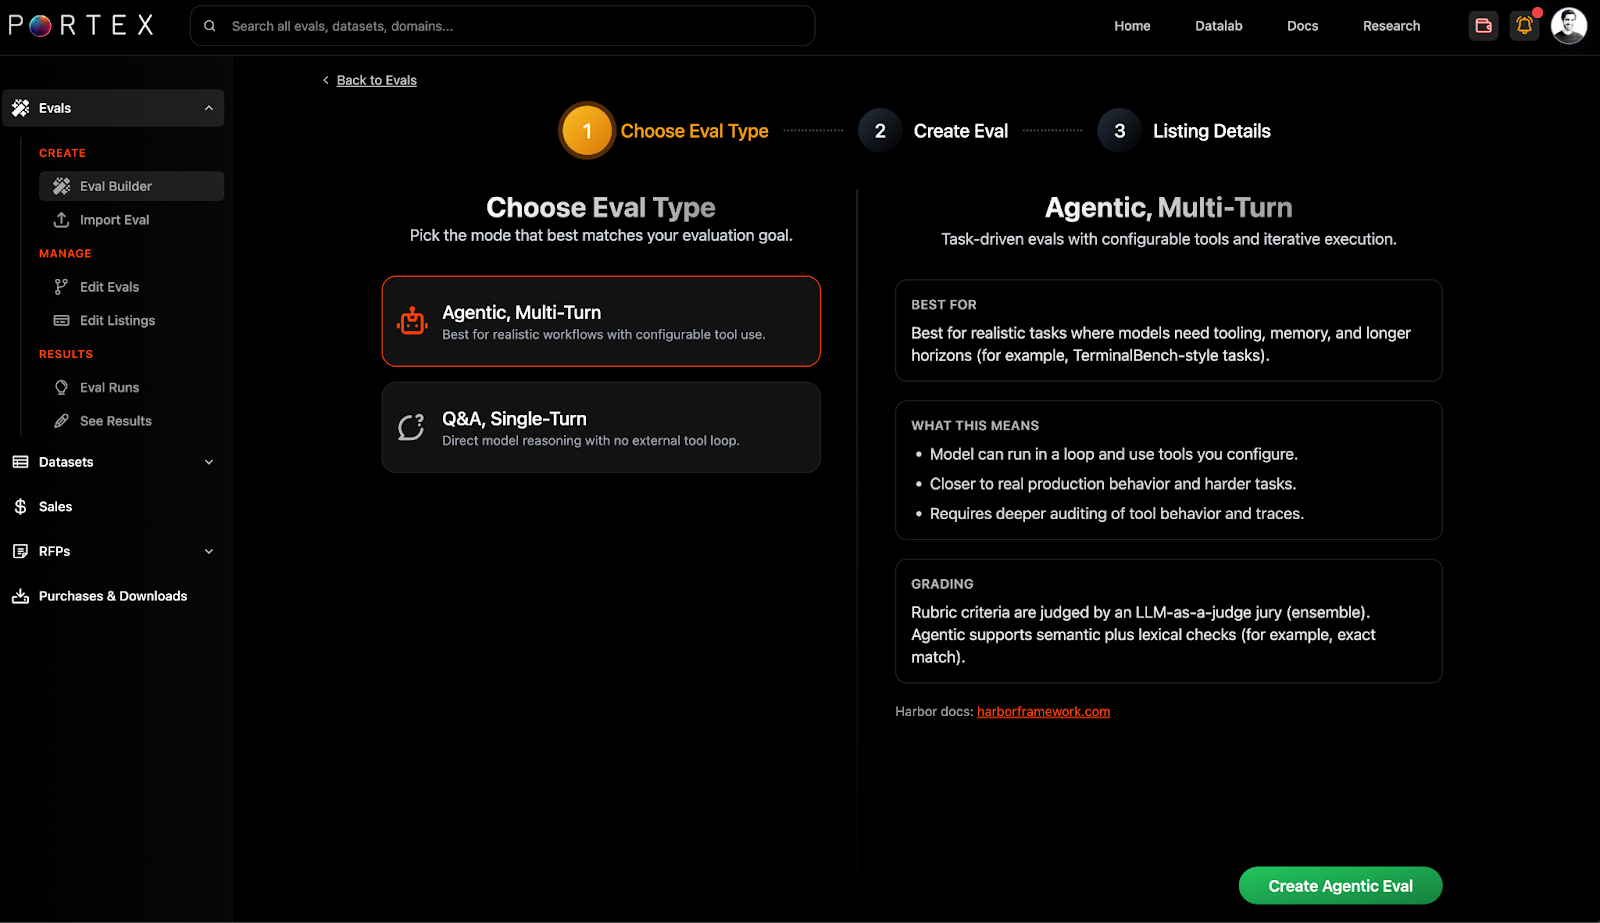Click the Eval Builder icon
Screen dimensions: 1600x923
pos(61,186)
